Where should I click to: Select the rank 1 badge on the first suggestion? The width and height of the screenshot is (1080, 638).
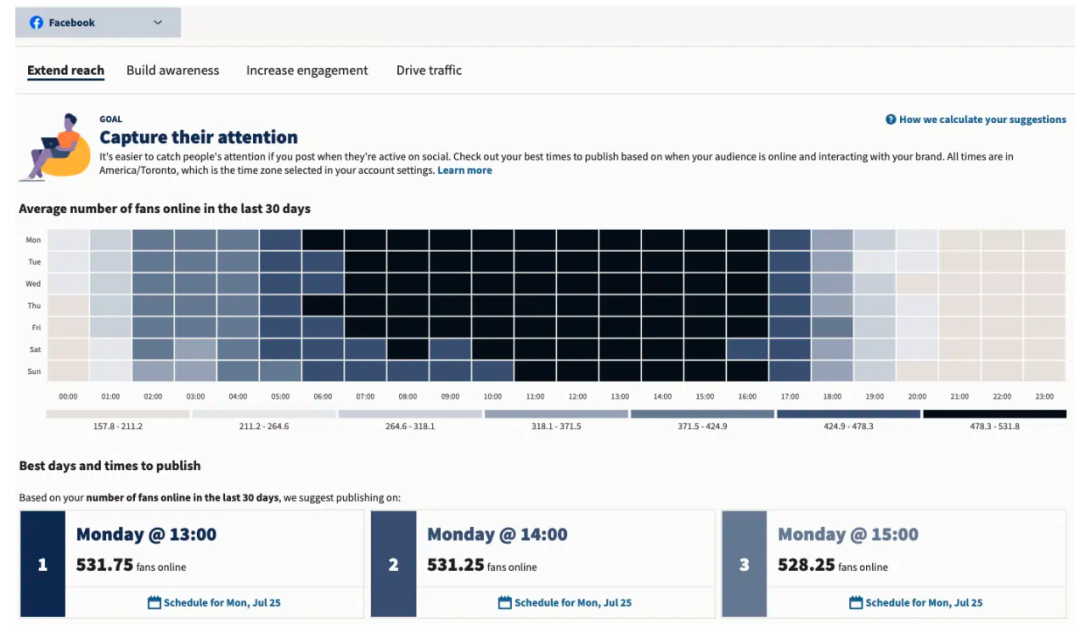pos(42,565)
